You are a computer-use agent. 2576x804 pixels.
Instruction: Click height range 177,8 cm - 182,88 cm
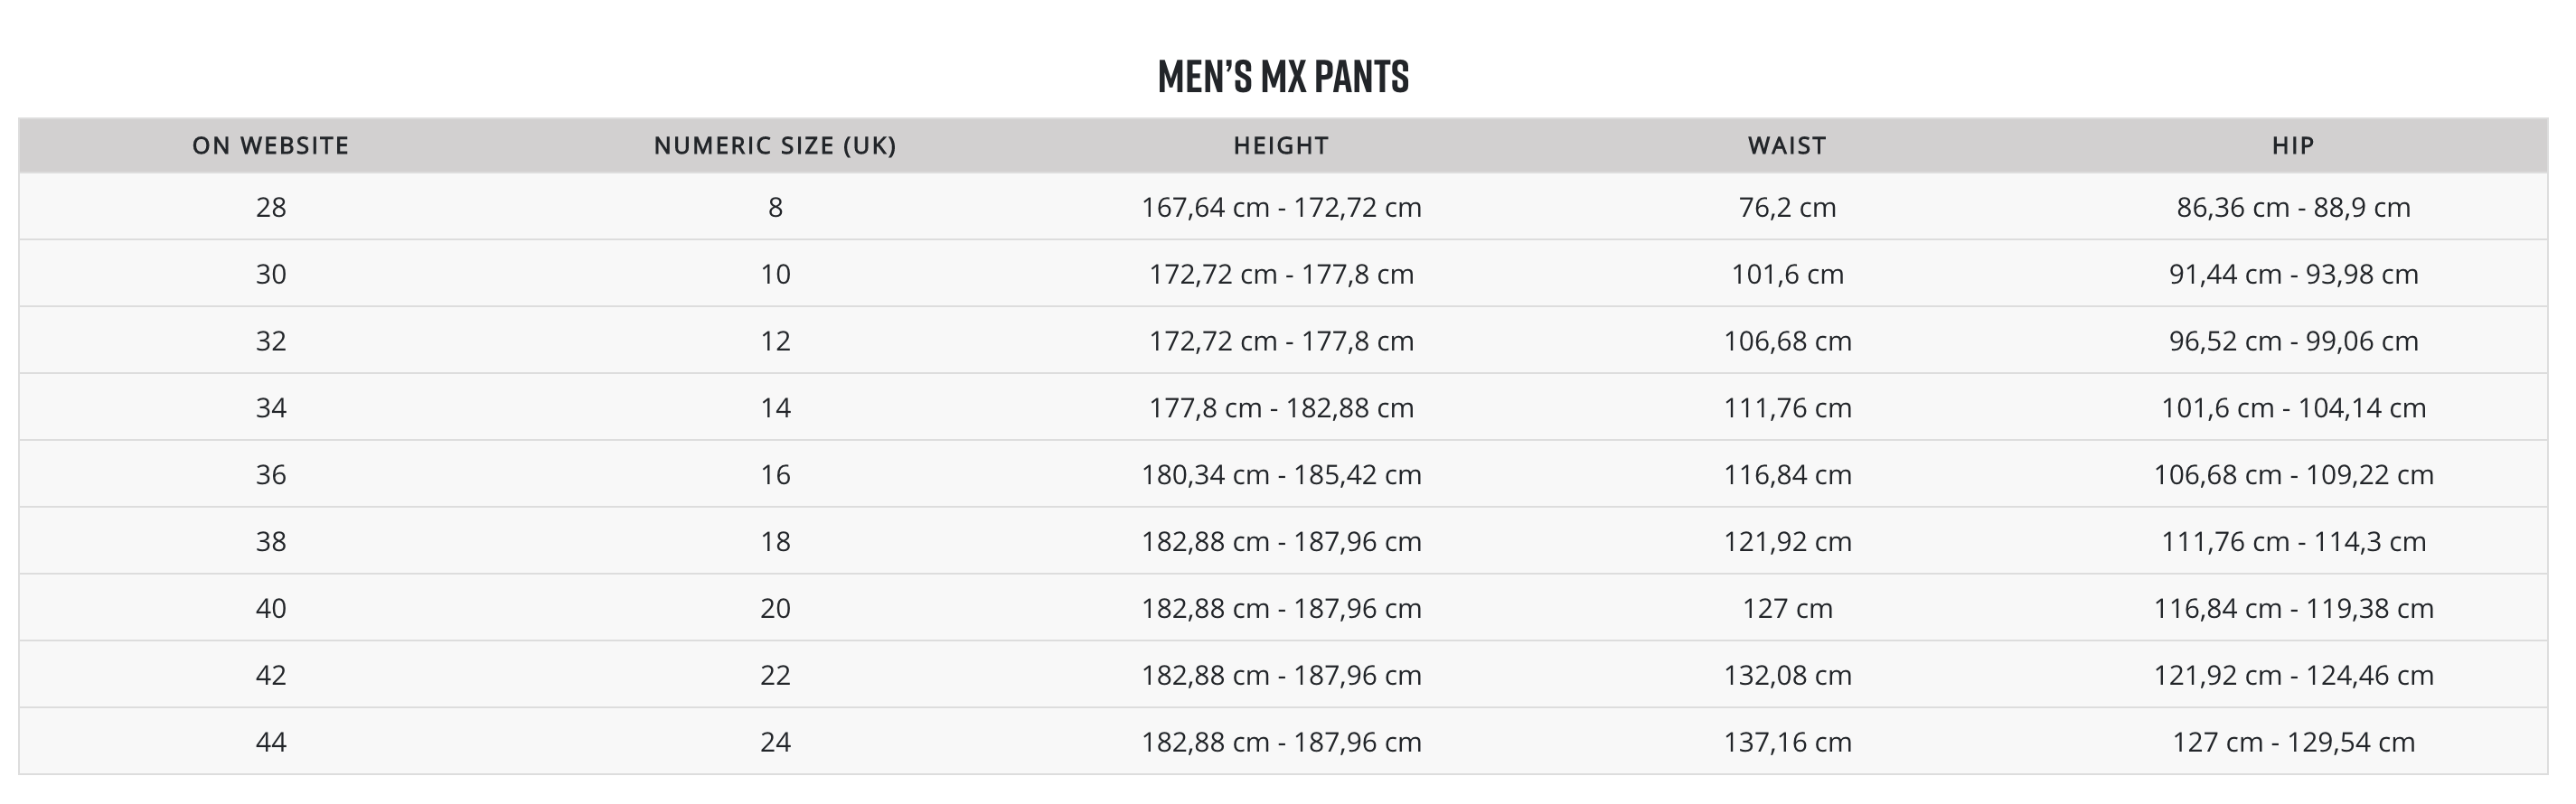1281,408
